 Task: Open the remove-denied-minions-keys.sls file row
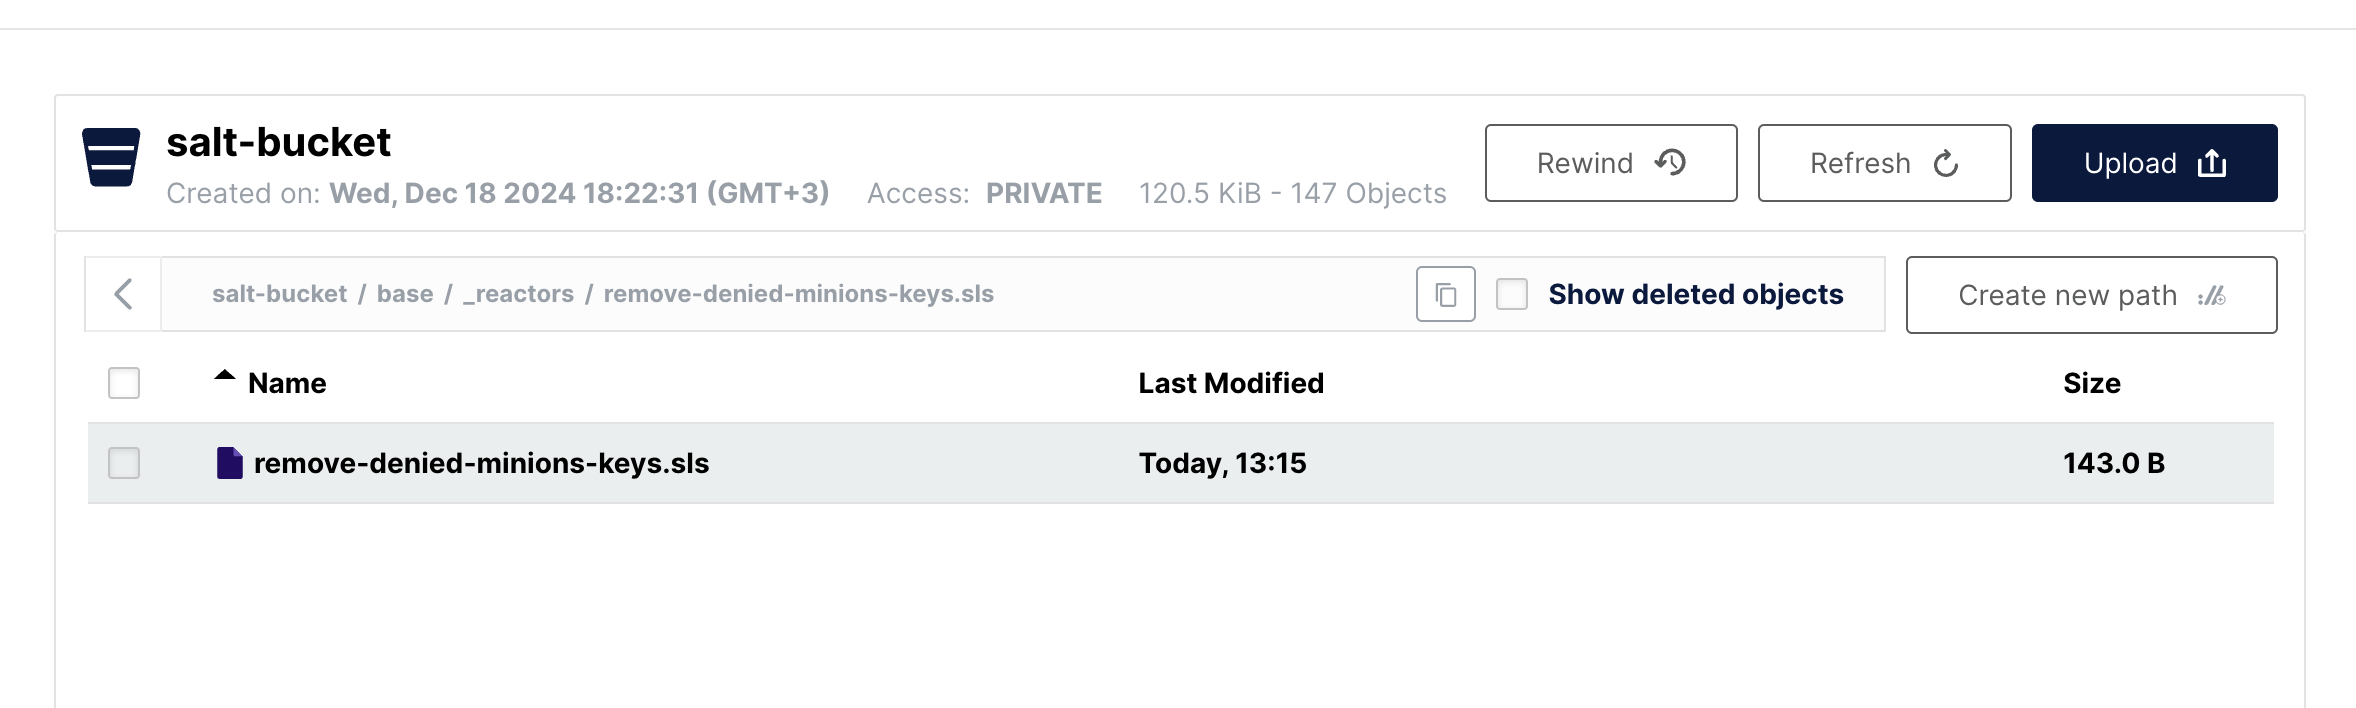pos(481,463)
